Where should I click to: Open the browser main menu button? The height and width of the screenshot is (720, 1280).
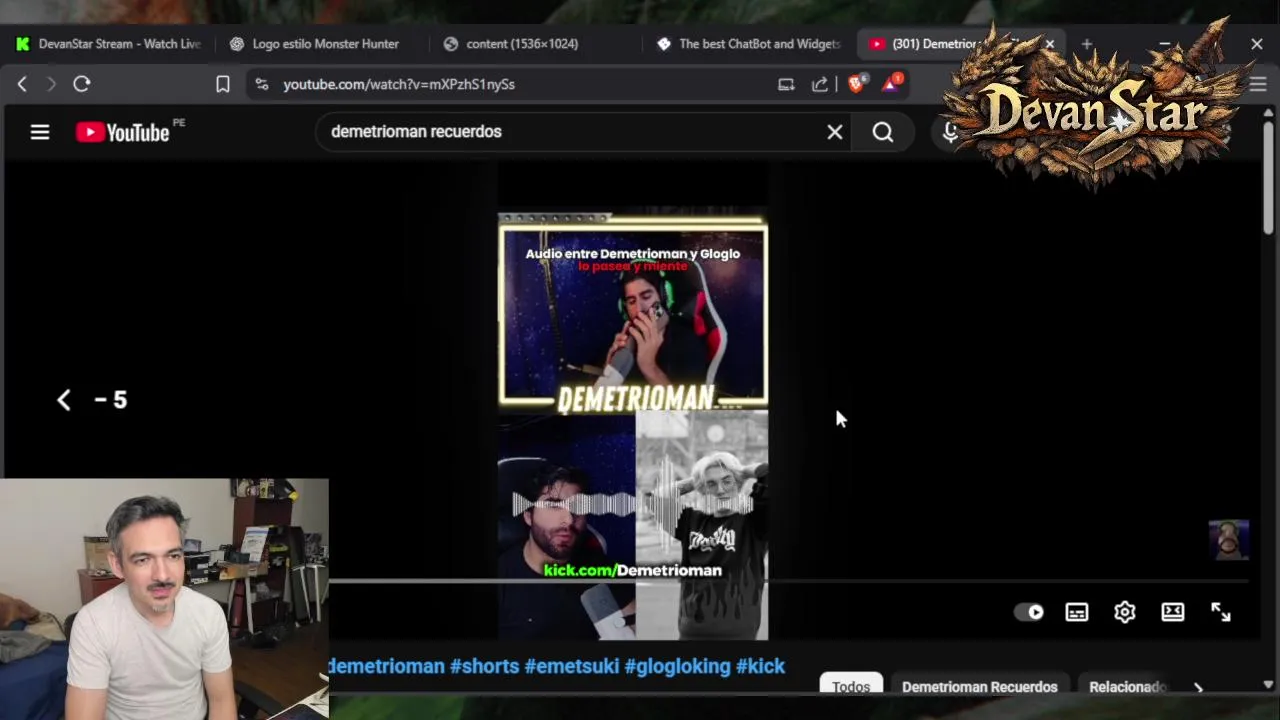tap(1258, 85)
